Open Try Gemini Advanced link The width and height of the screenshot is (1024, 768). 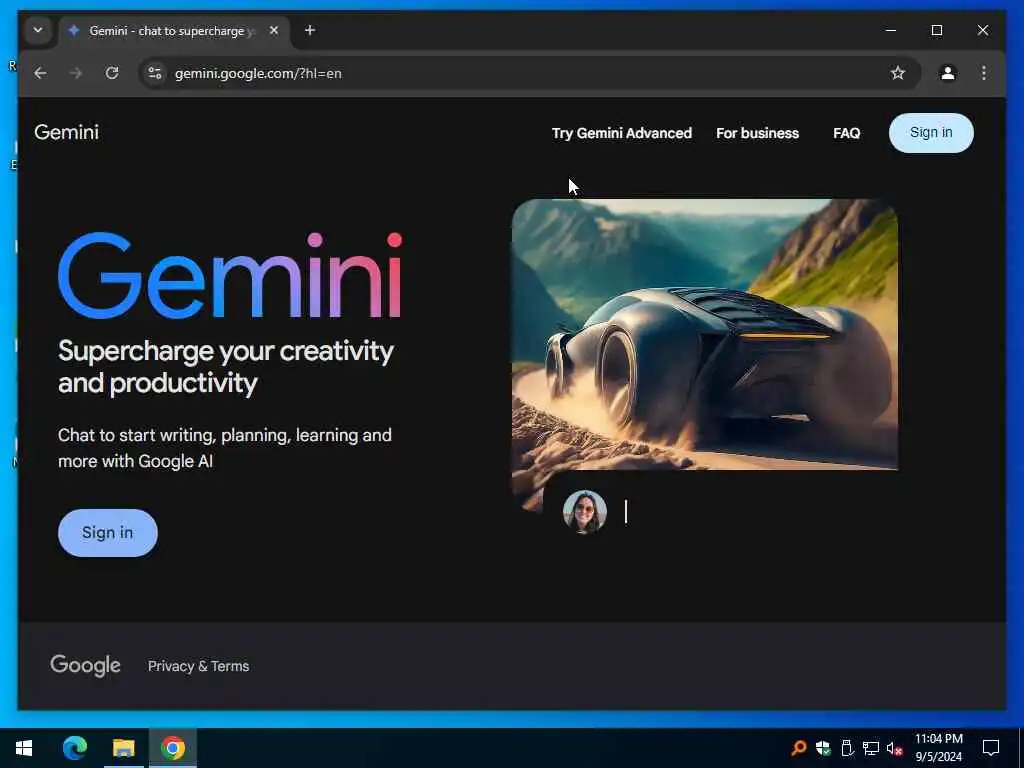(x=622, y=133)
